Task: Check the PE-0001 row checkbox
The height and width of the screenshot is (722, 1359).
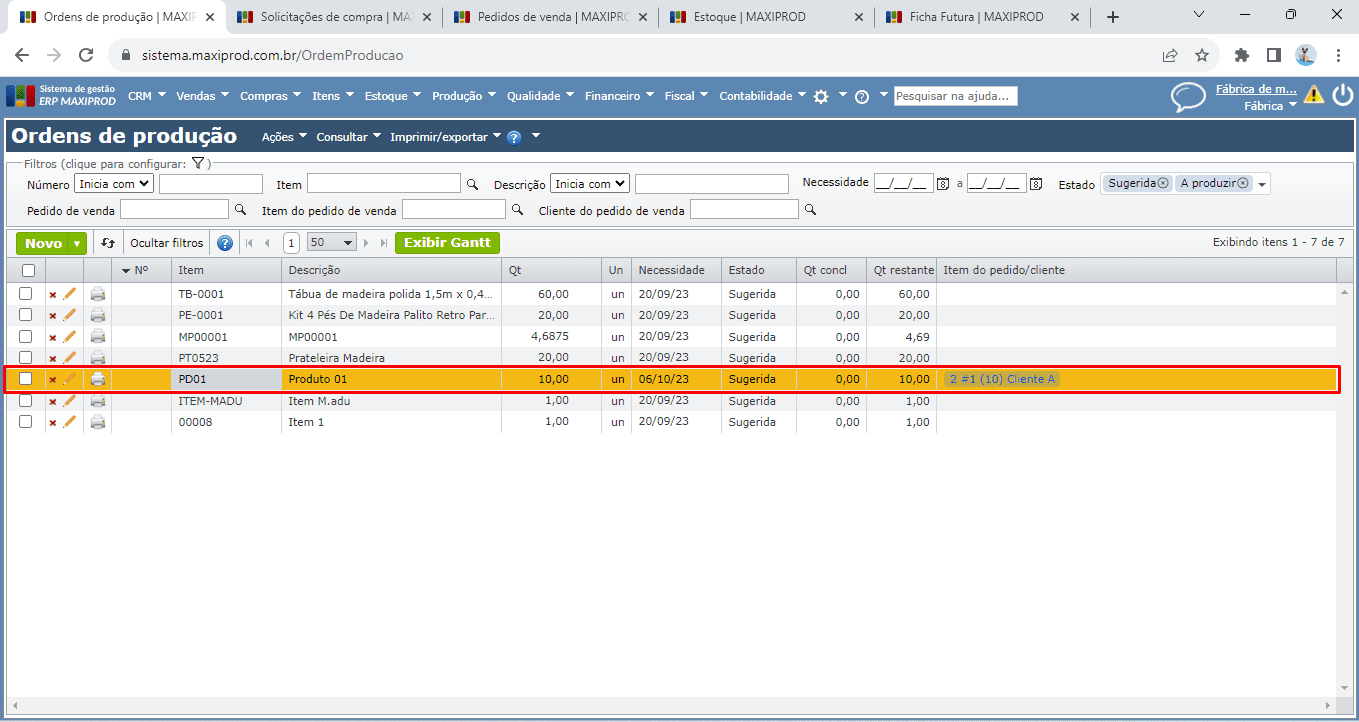Action: coord(26,315)
